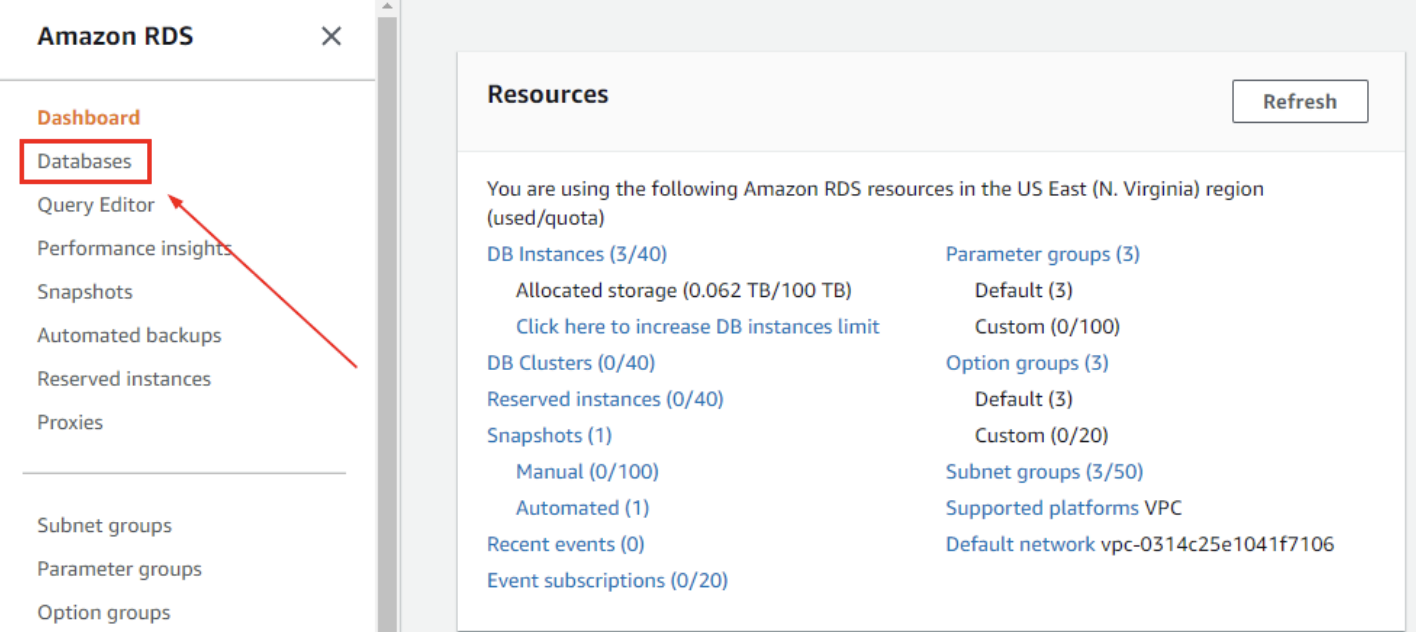The width and height of the screenshot is (1416, 632).
Task: Close the Amazon RDS sidebar panel
Action: 331,37
